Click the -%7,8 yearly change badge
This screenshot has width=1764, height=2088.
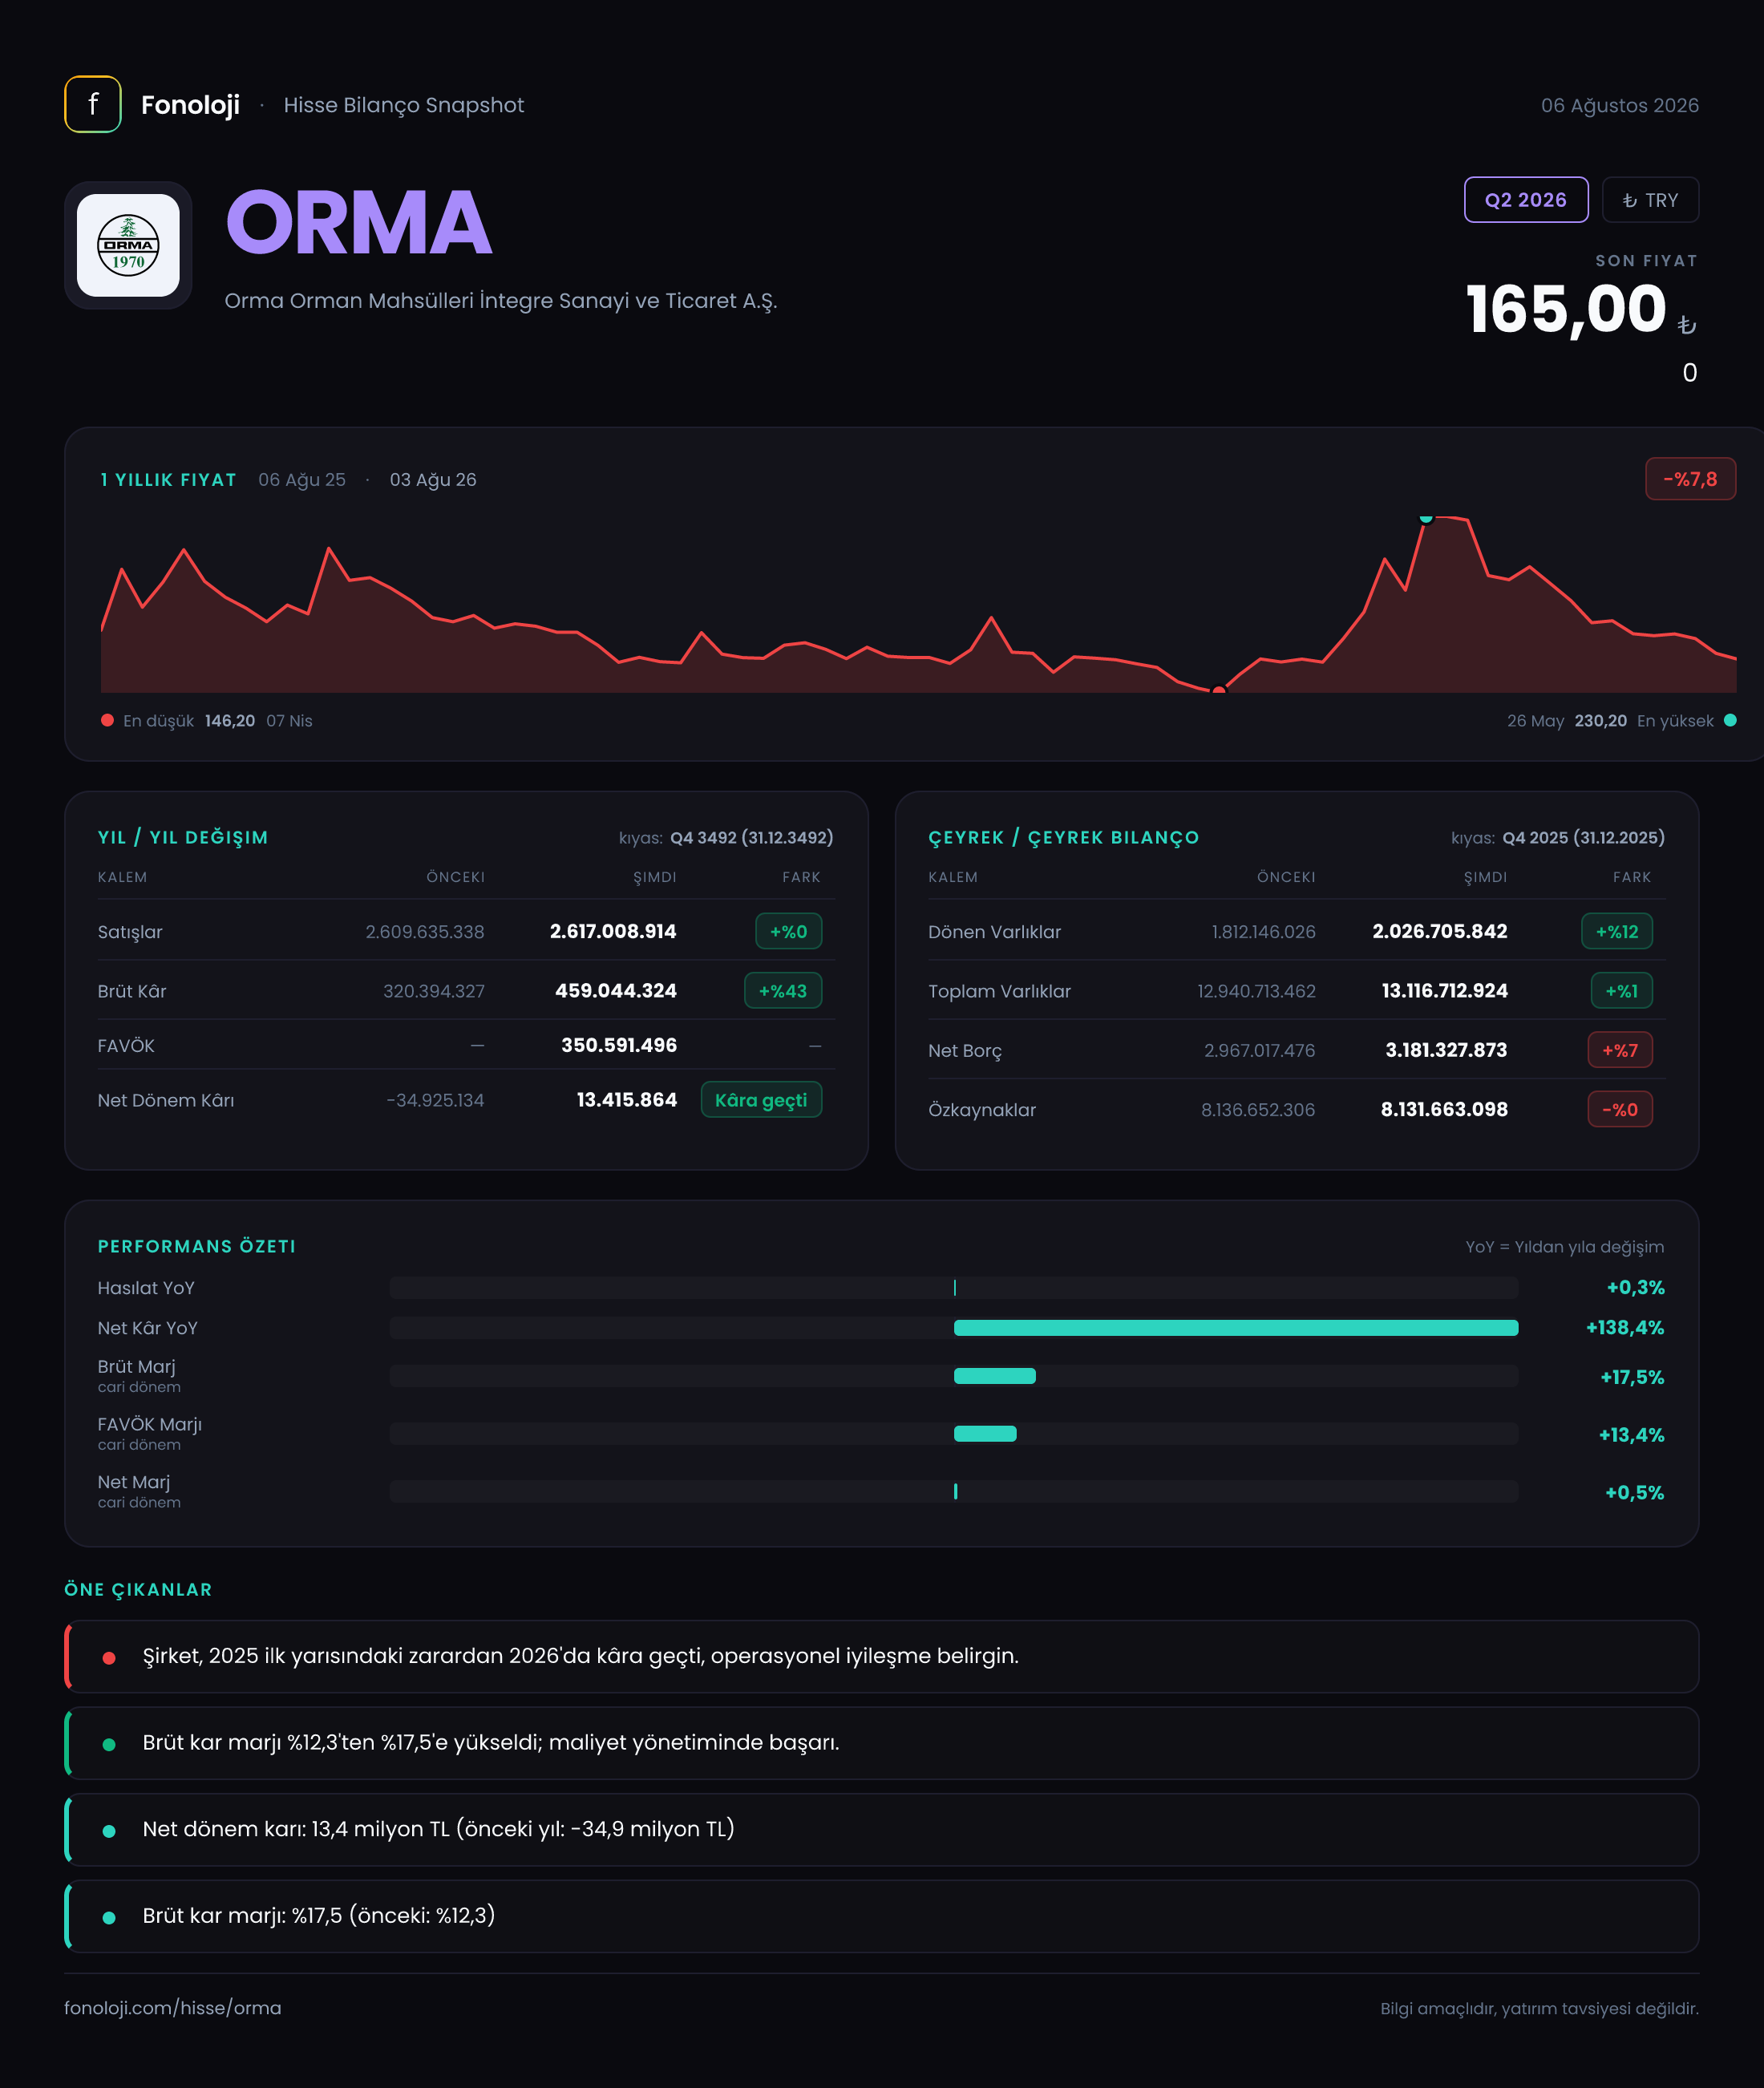pyautogui.click(x=1690, y=479)
